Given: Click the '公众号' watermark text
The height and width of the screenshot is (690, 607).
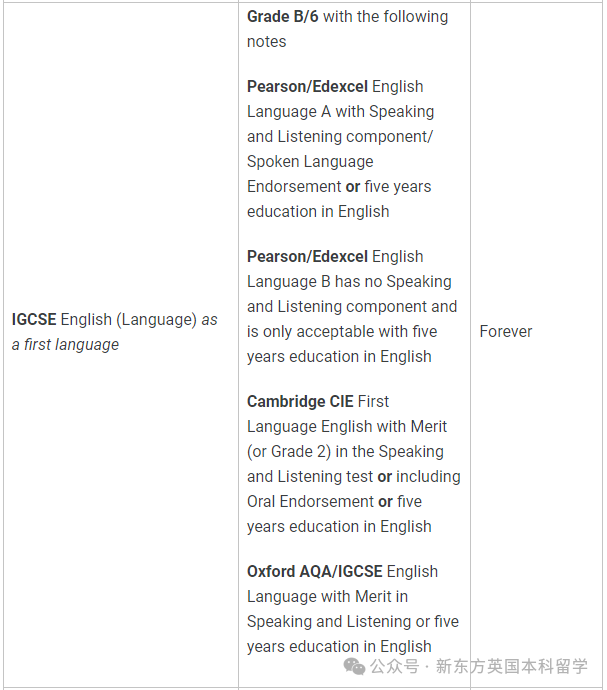Looking at the screenshot, I should [395, 666].
